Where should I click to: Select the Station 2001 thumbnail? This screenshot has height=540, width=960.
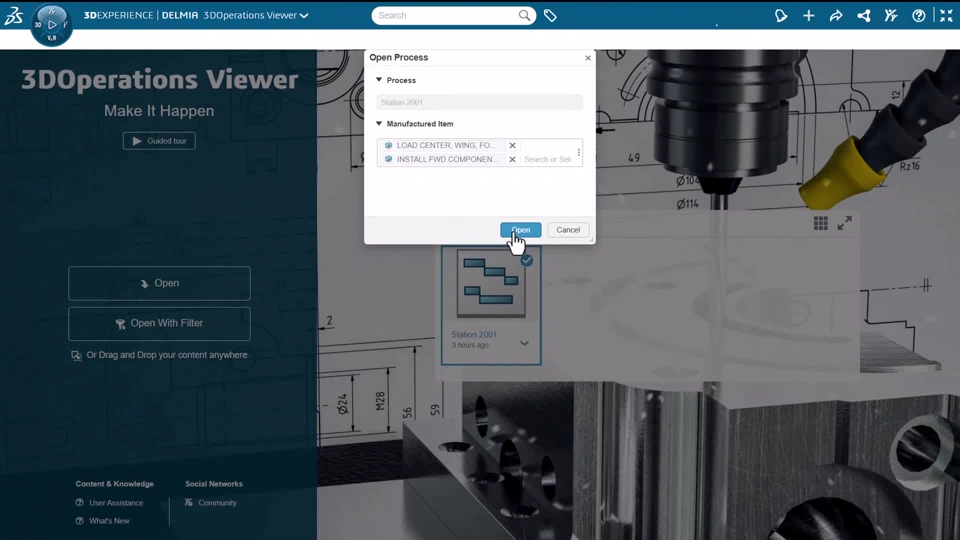[491, 284]
